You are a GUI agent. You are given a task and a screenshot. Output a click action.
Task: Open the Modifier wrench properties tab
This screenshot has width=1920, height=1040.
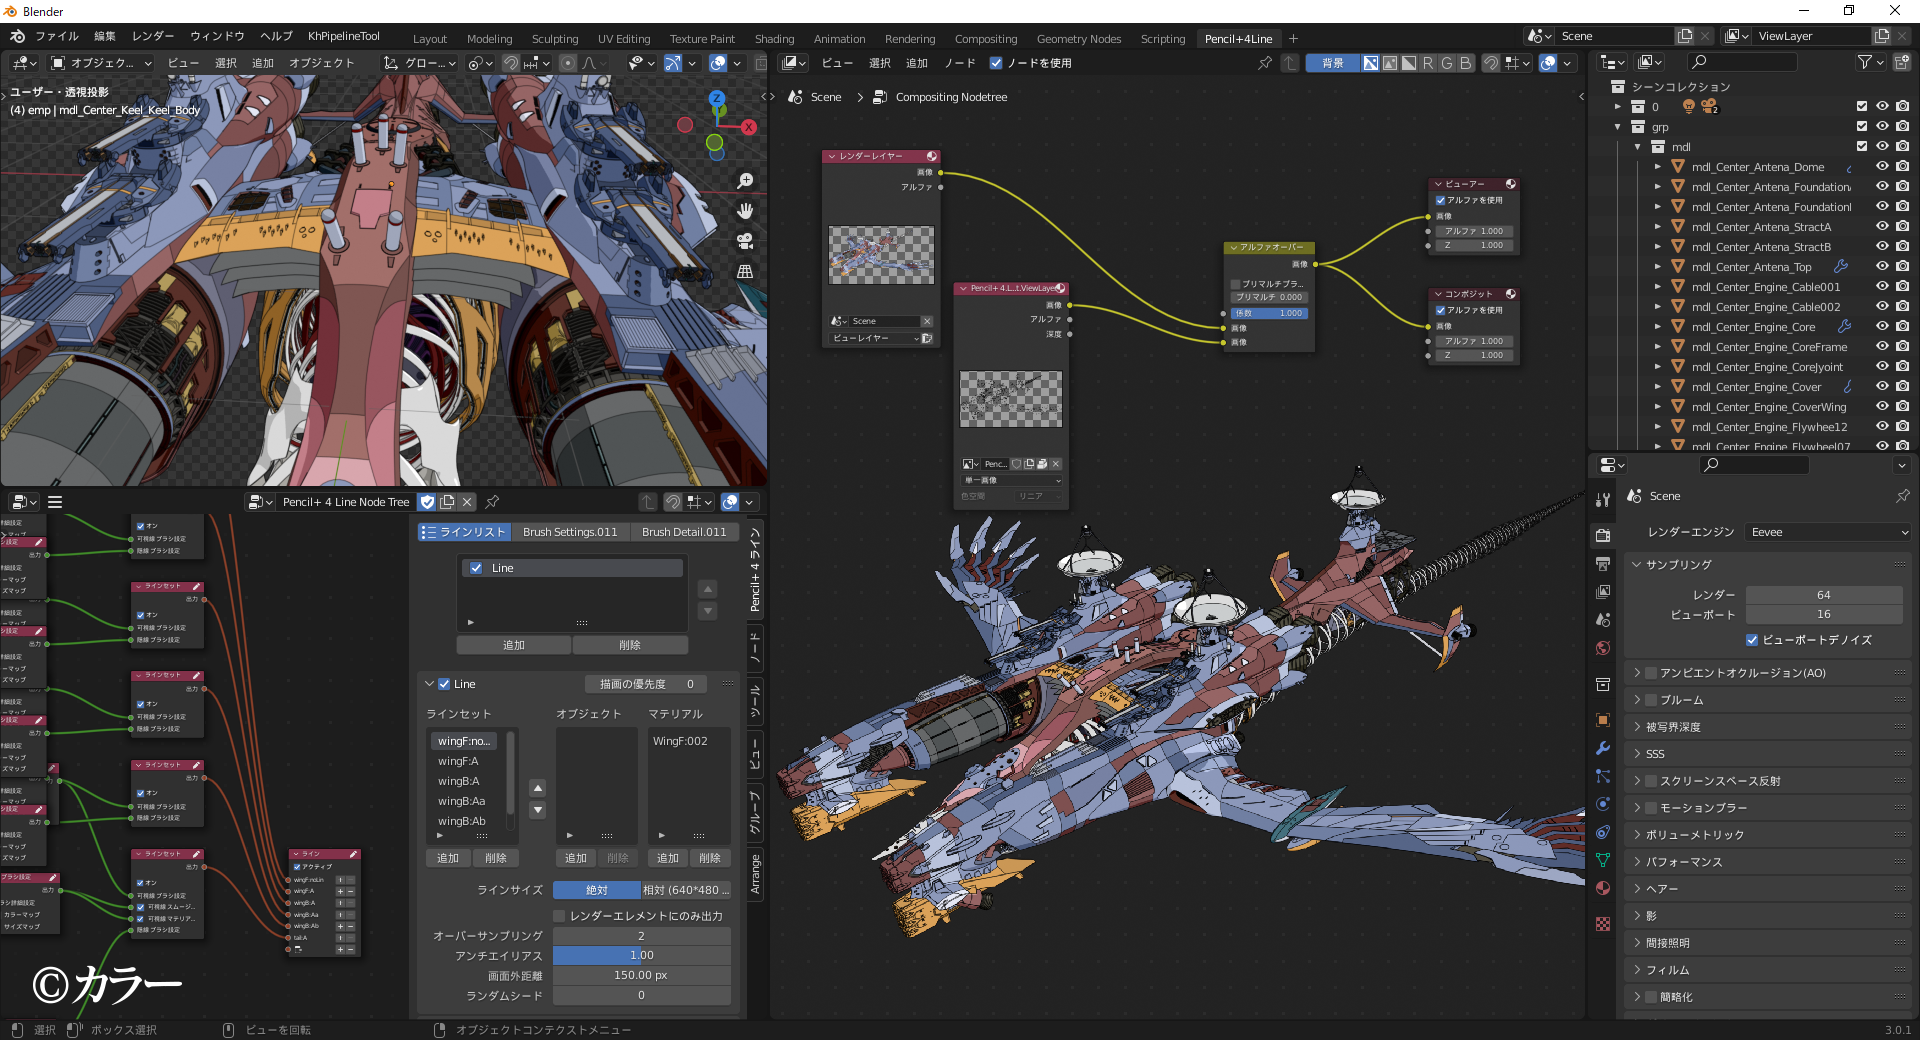click(x=1603, y=748)
